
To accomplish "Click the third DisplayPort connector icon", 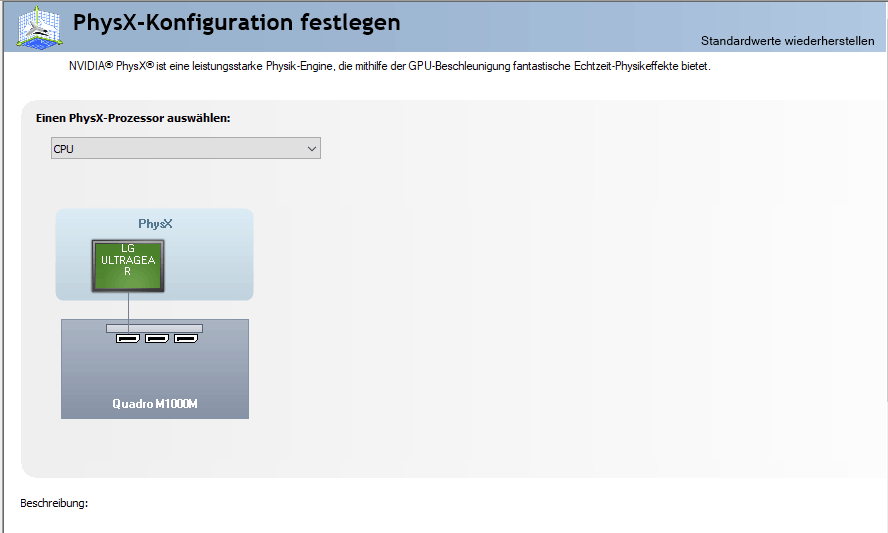I will tap(186, 338).
